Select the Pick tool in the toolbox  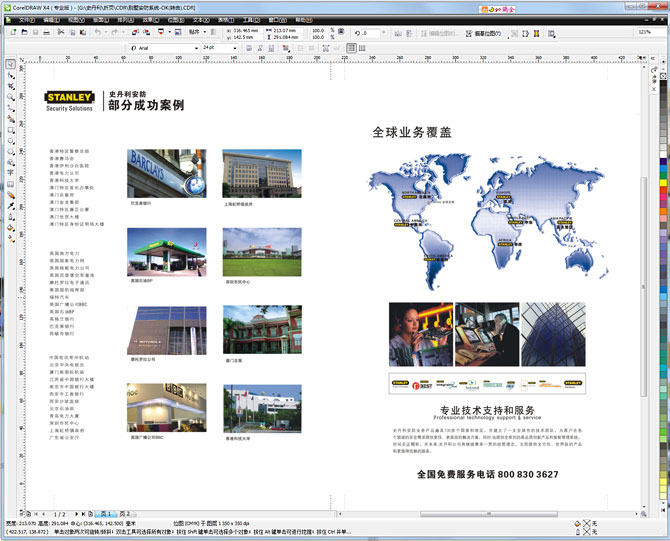click(x=10, y=65)
